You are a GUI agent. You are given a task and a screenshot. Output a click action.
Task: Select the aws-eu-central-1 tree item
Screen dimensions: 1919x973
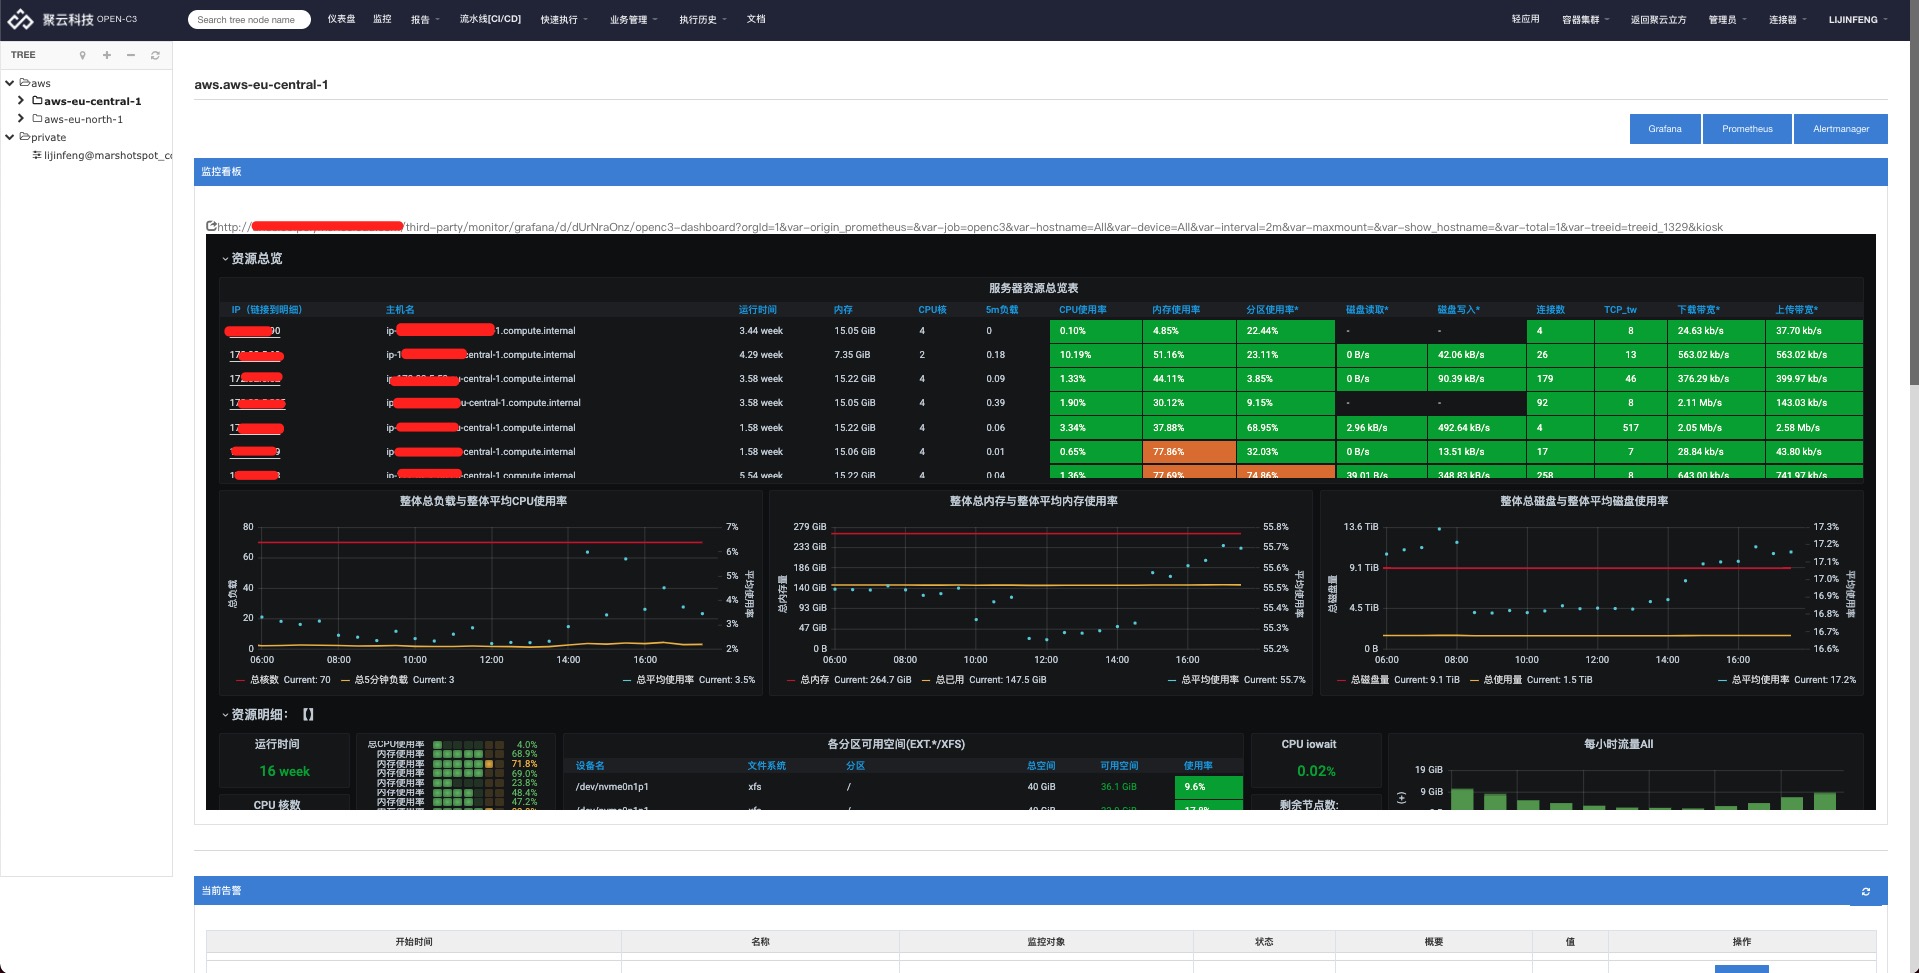pyautogui.click(x=92, y=101)
